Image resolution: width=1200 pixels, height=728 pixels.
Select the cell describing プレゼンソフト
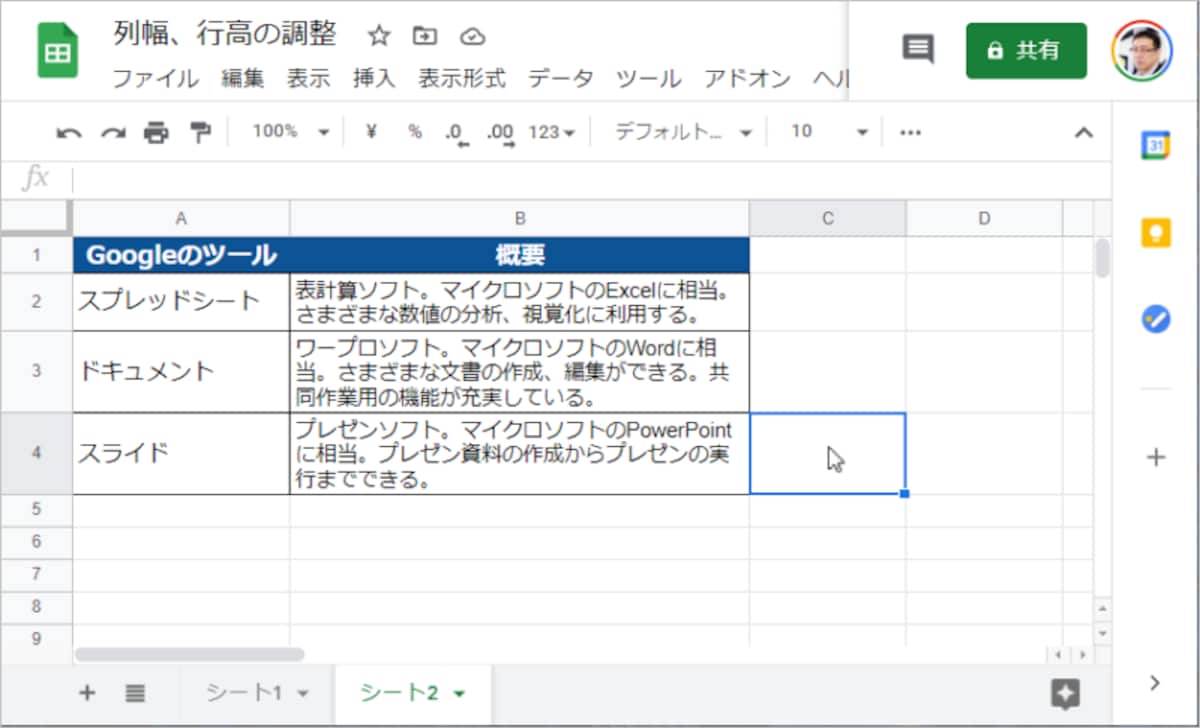[520, 453]
